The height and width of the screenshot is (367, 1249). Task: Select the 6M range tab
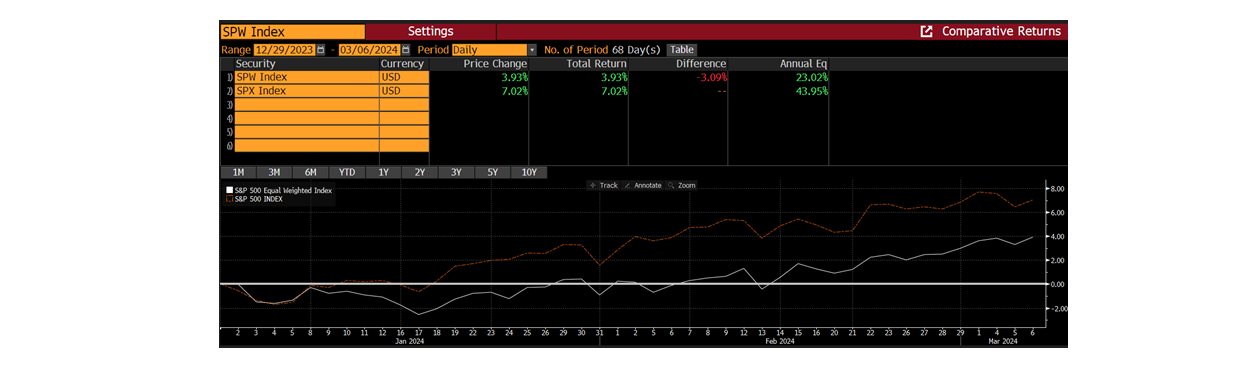click(x=310, y=172)
